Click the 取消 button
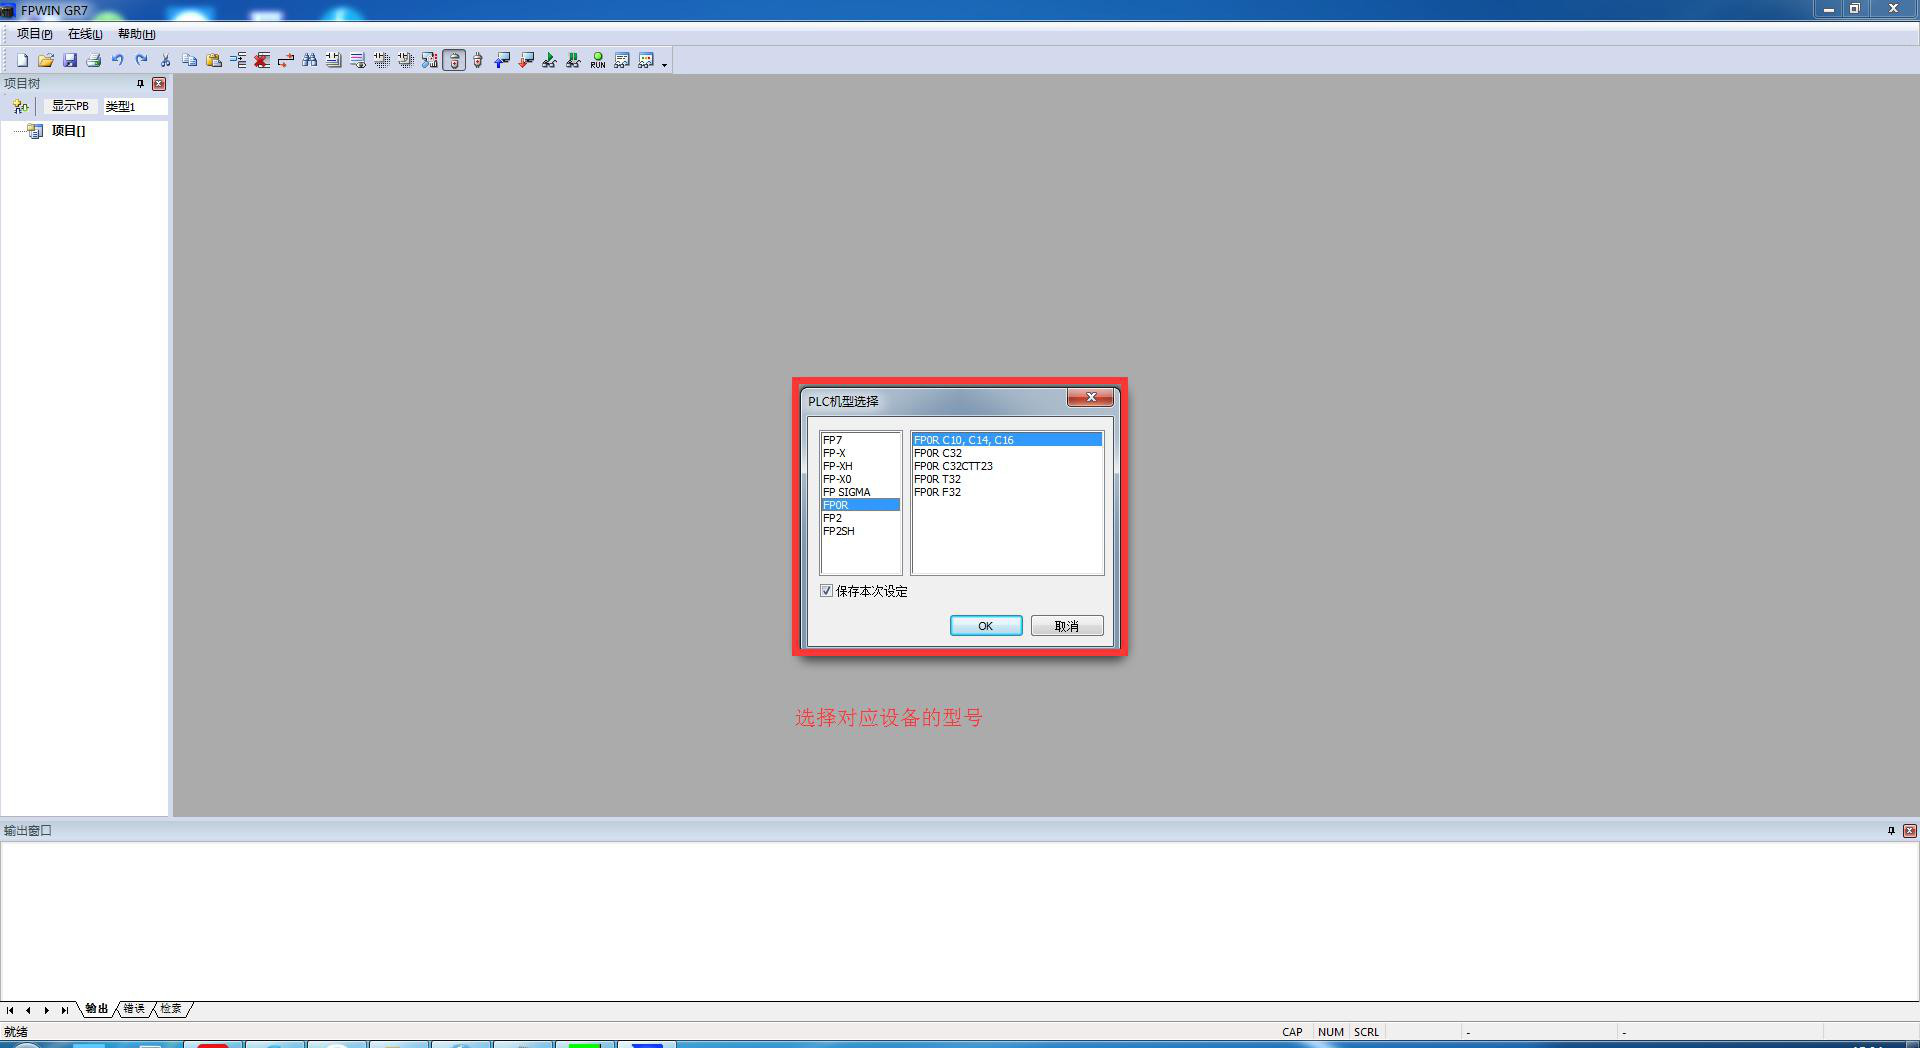 (1067, 626)
